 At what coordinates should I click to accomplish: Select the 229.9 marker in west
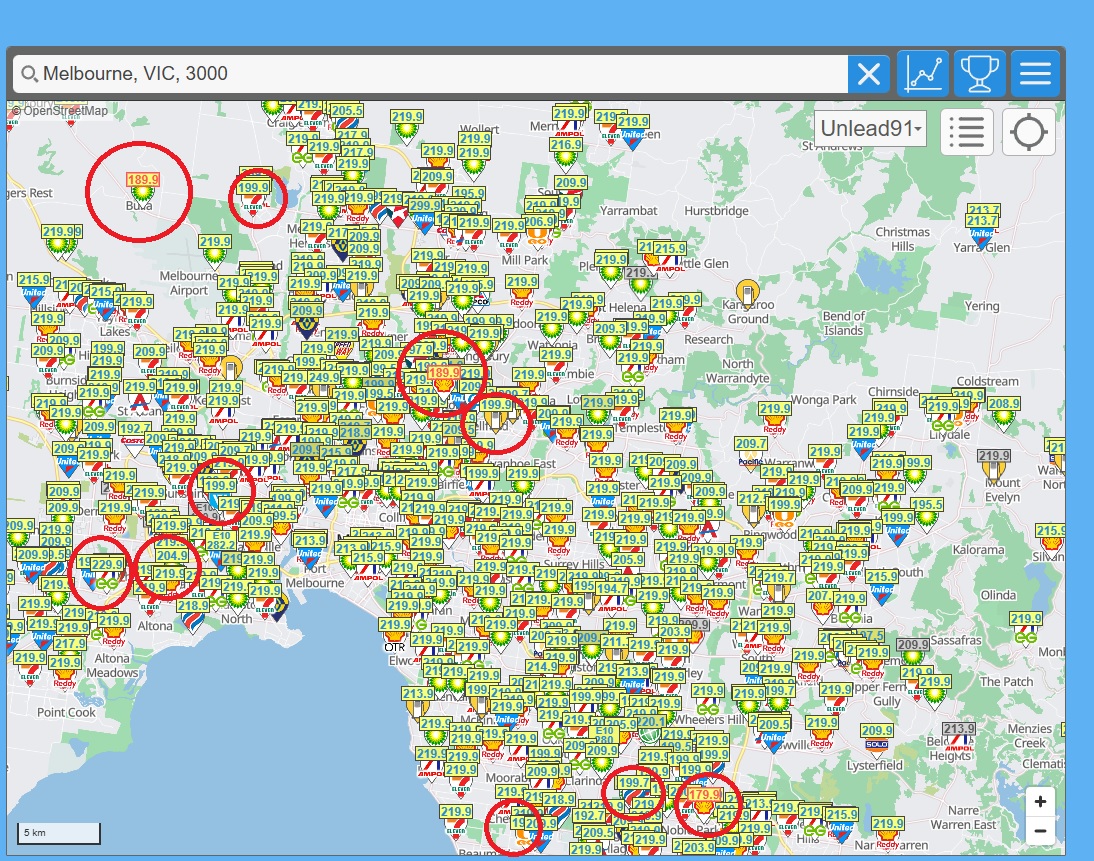tap(107, 571)
